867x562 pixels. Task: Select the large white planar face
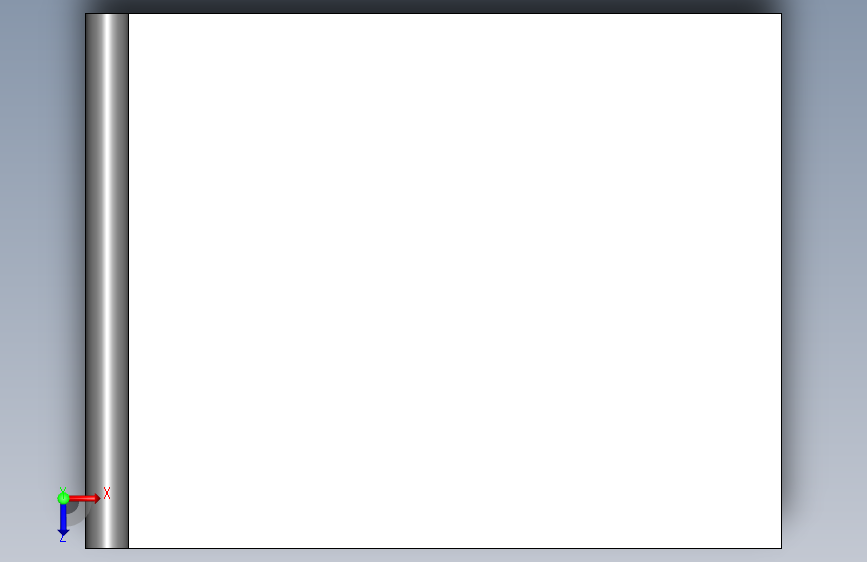[455, 281]
